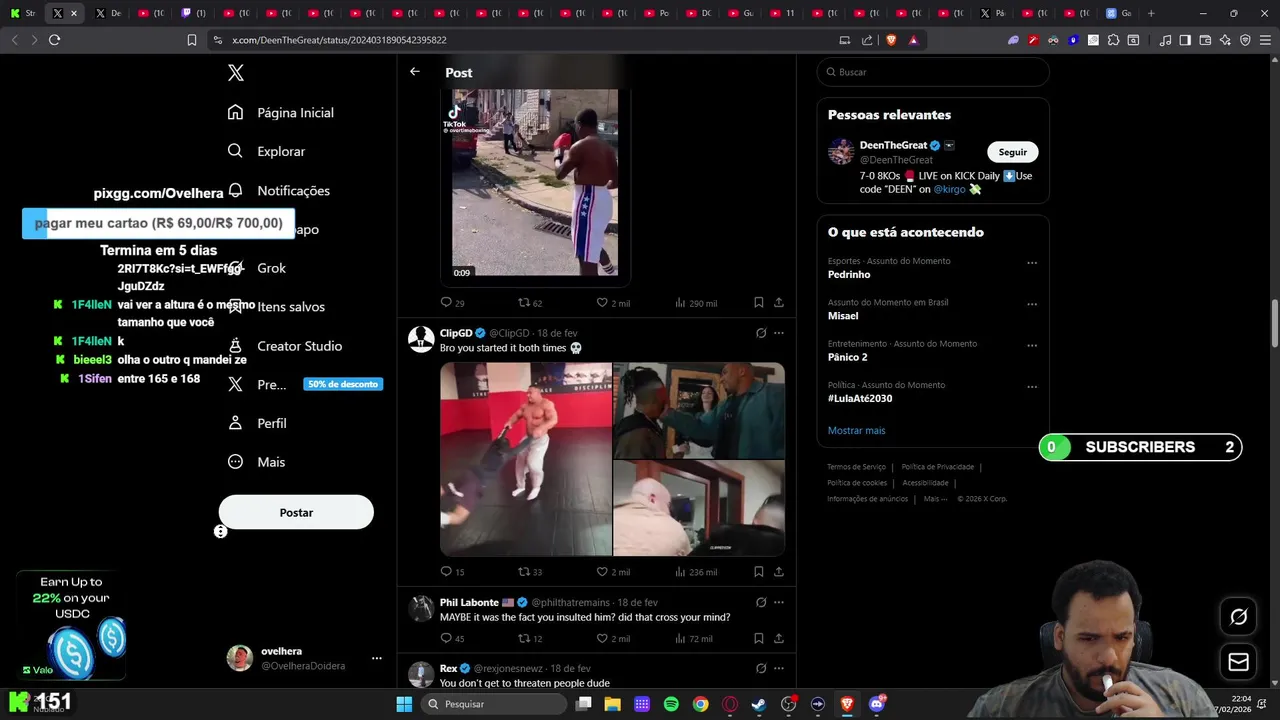This screenshot has height=720, width=1280.
Task: Open Perfil from the sidebar
Action: point(257,423)
